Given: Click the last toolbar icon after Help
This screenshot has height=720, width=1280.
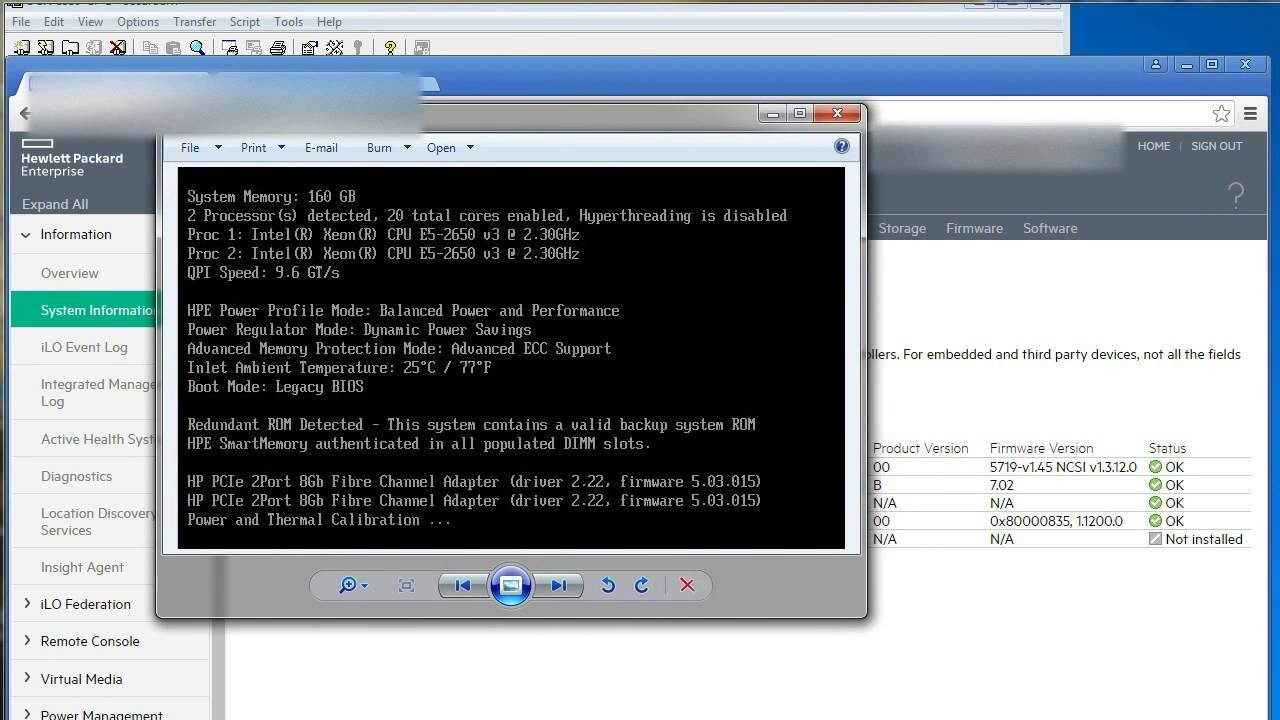Looking at the screenshot, I should pyautogui.click(x=422, y=47).
